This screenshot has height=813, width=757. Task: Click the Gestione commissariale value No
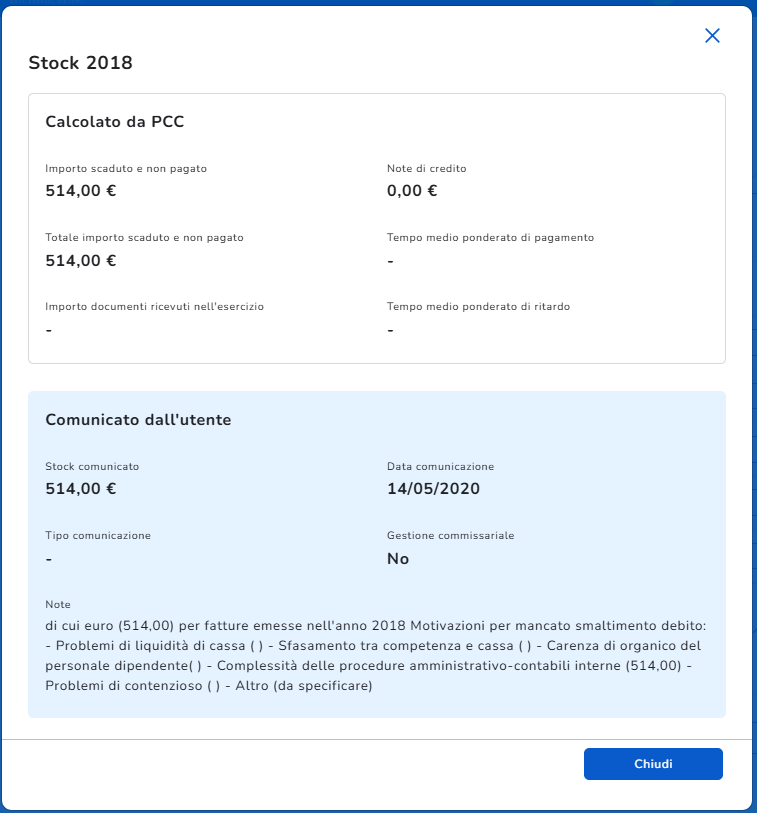point(398,559)
